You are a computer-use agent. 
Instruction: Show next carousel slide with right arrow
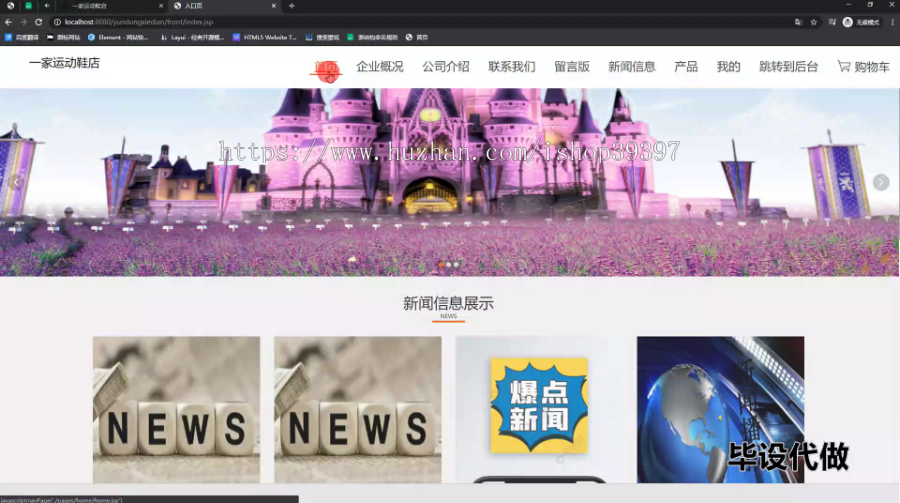click(881, 183)
